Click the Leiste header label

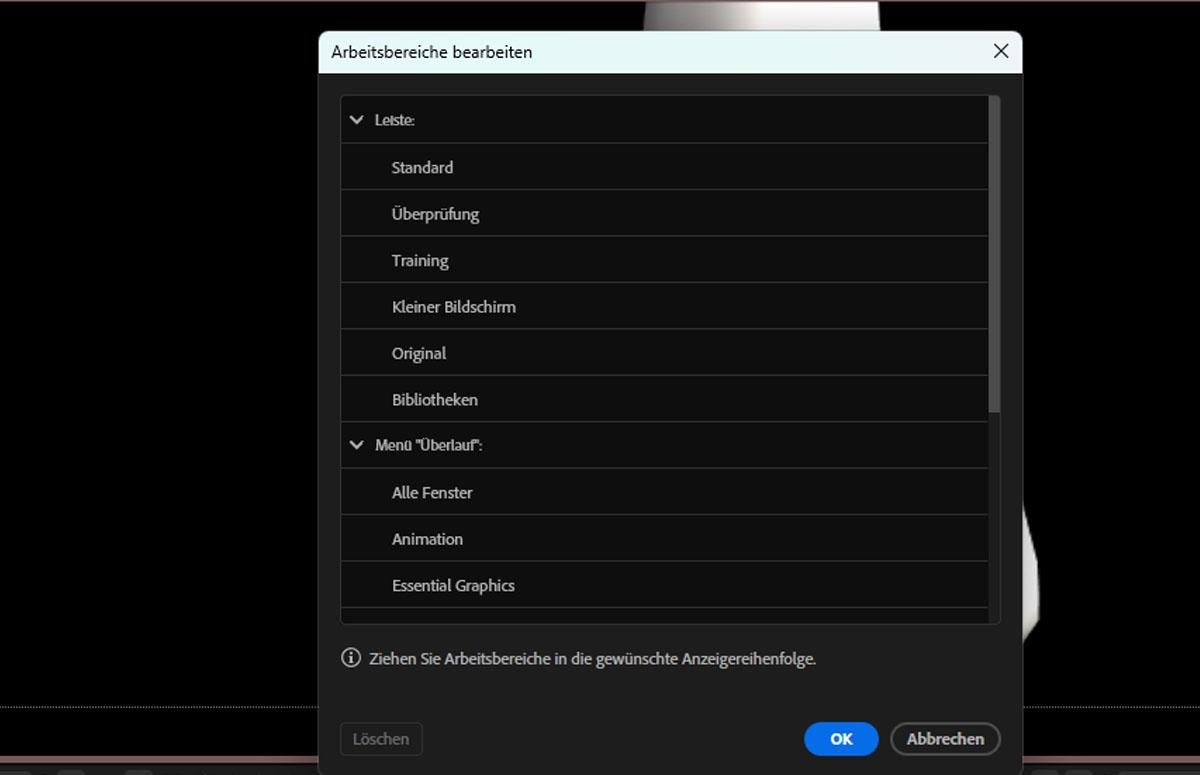[x=395, y=120]
